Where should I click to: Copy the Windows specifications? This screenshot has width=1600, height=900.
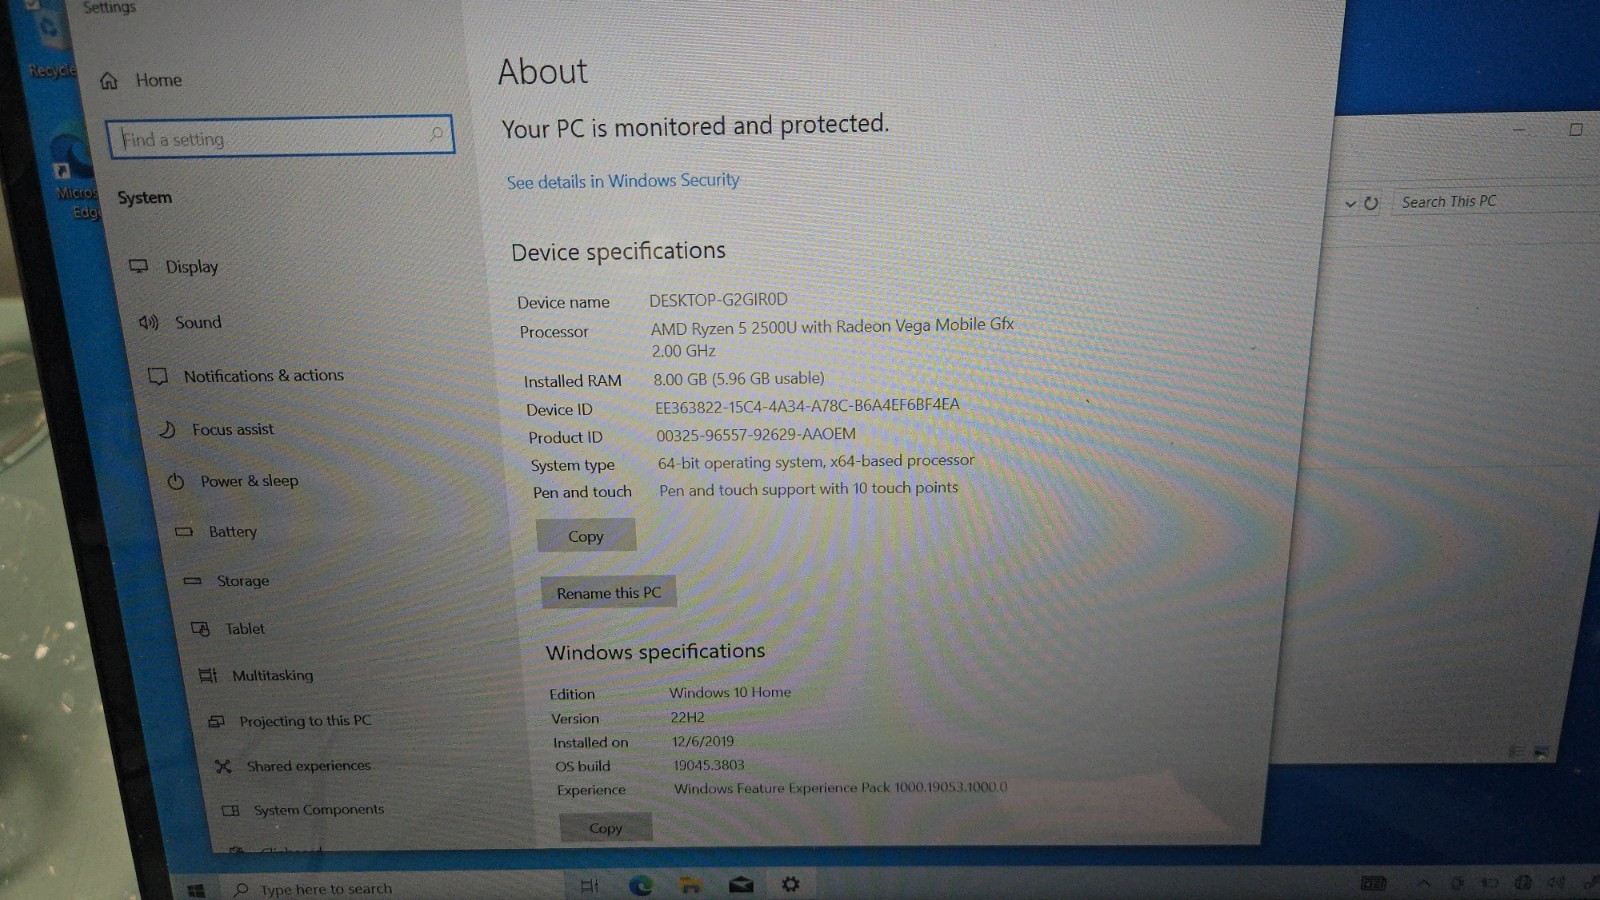606,828
